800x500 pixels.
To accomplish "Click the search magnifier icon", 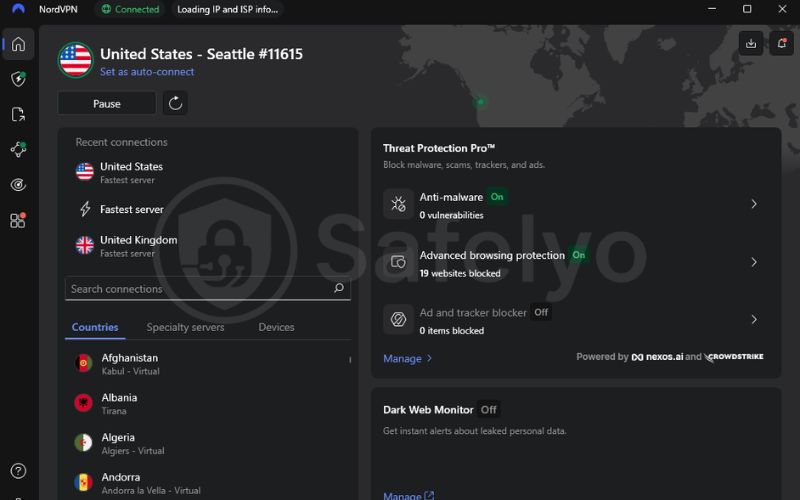I will click(339, 288).
